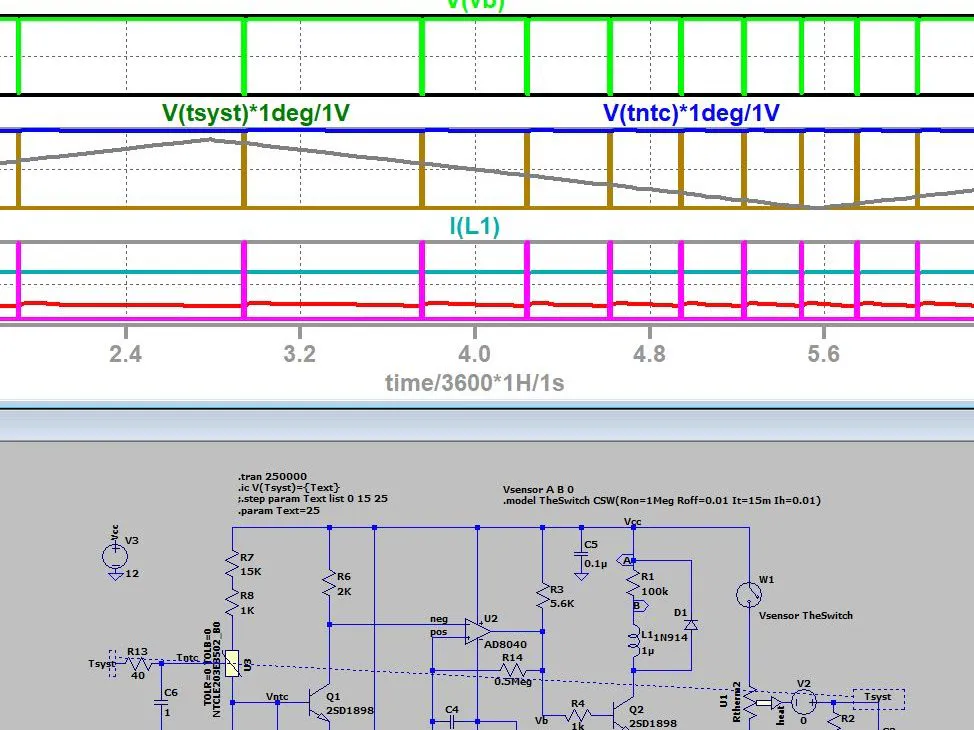Click the 4.8 tick on time axis
The image size is (974, 730).
(649, 354)
